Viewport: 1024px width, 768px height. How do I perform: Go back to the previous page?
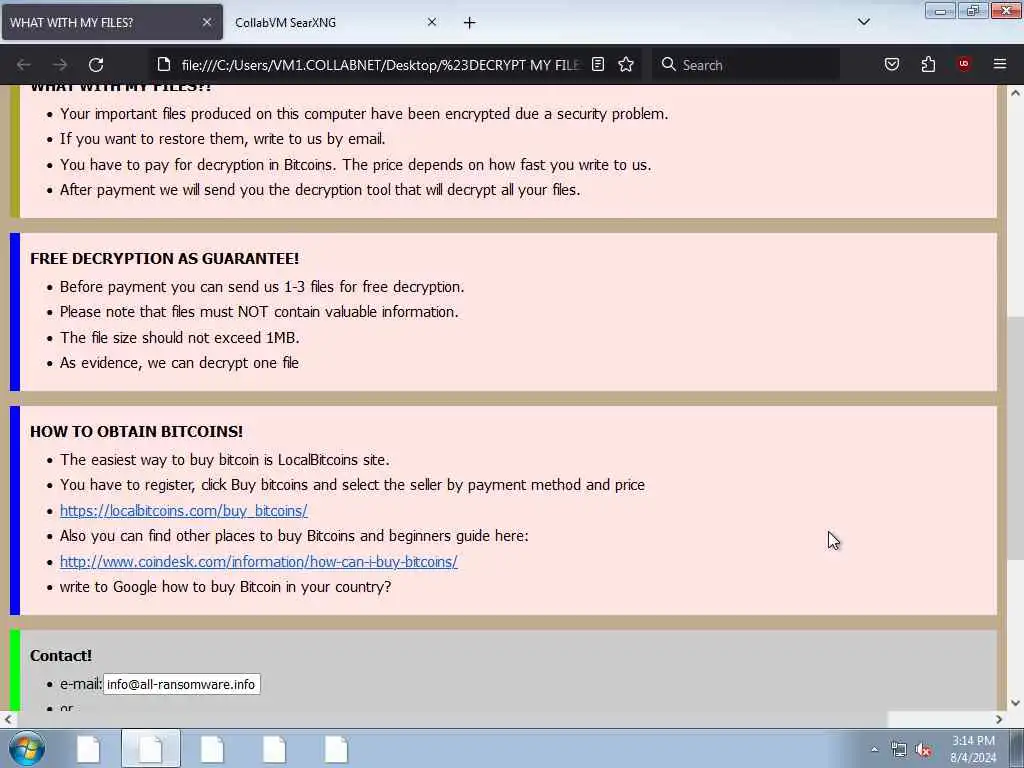[24, 65]
